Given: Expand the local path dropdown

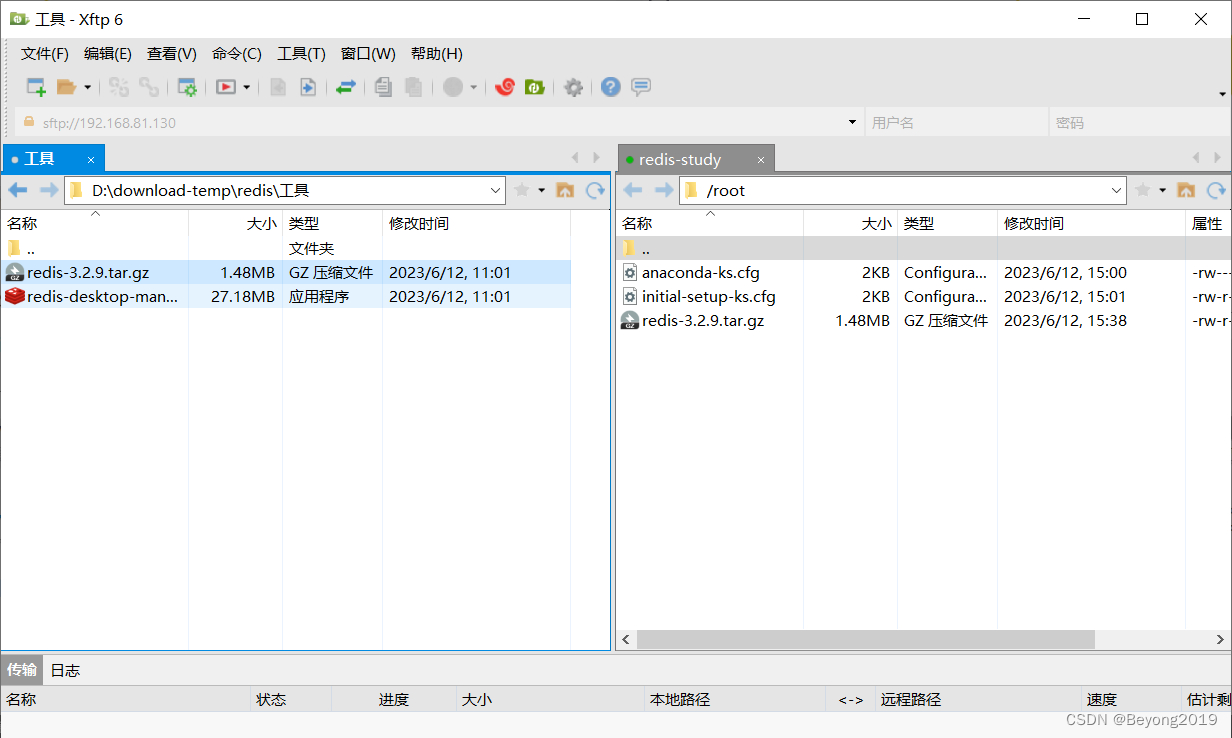Looking at the screenshot, I should tap(497, 190).
